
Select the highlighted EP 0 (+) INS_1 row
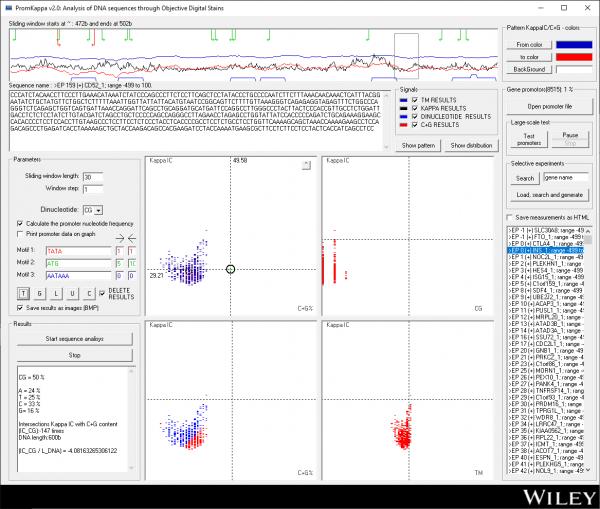coord(546,250)
